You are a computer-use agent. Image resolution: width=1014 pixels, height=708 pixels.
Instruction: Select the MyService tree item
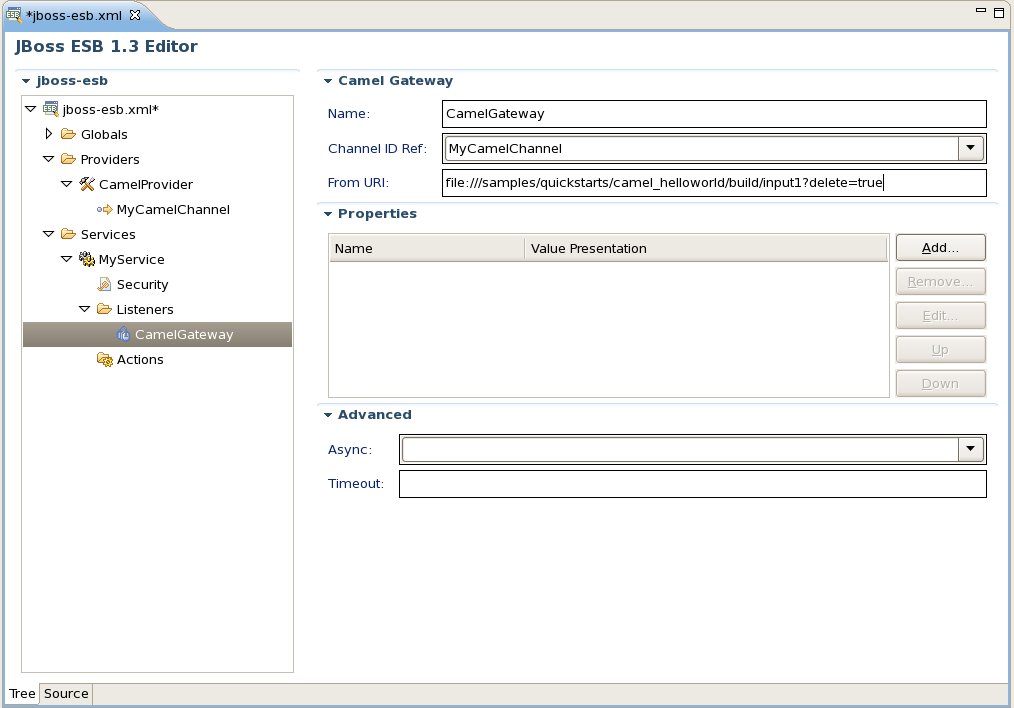tap(131, 259)
